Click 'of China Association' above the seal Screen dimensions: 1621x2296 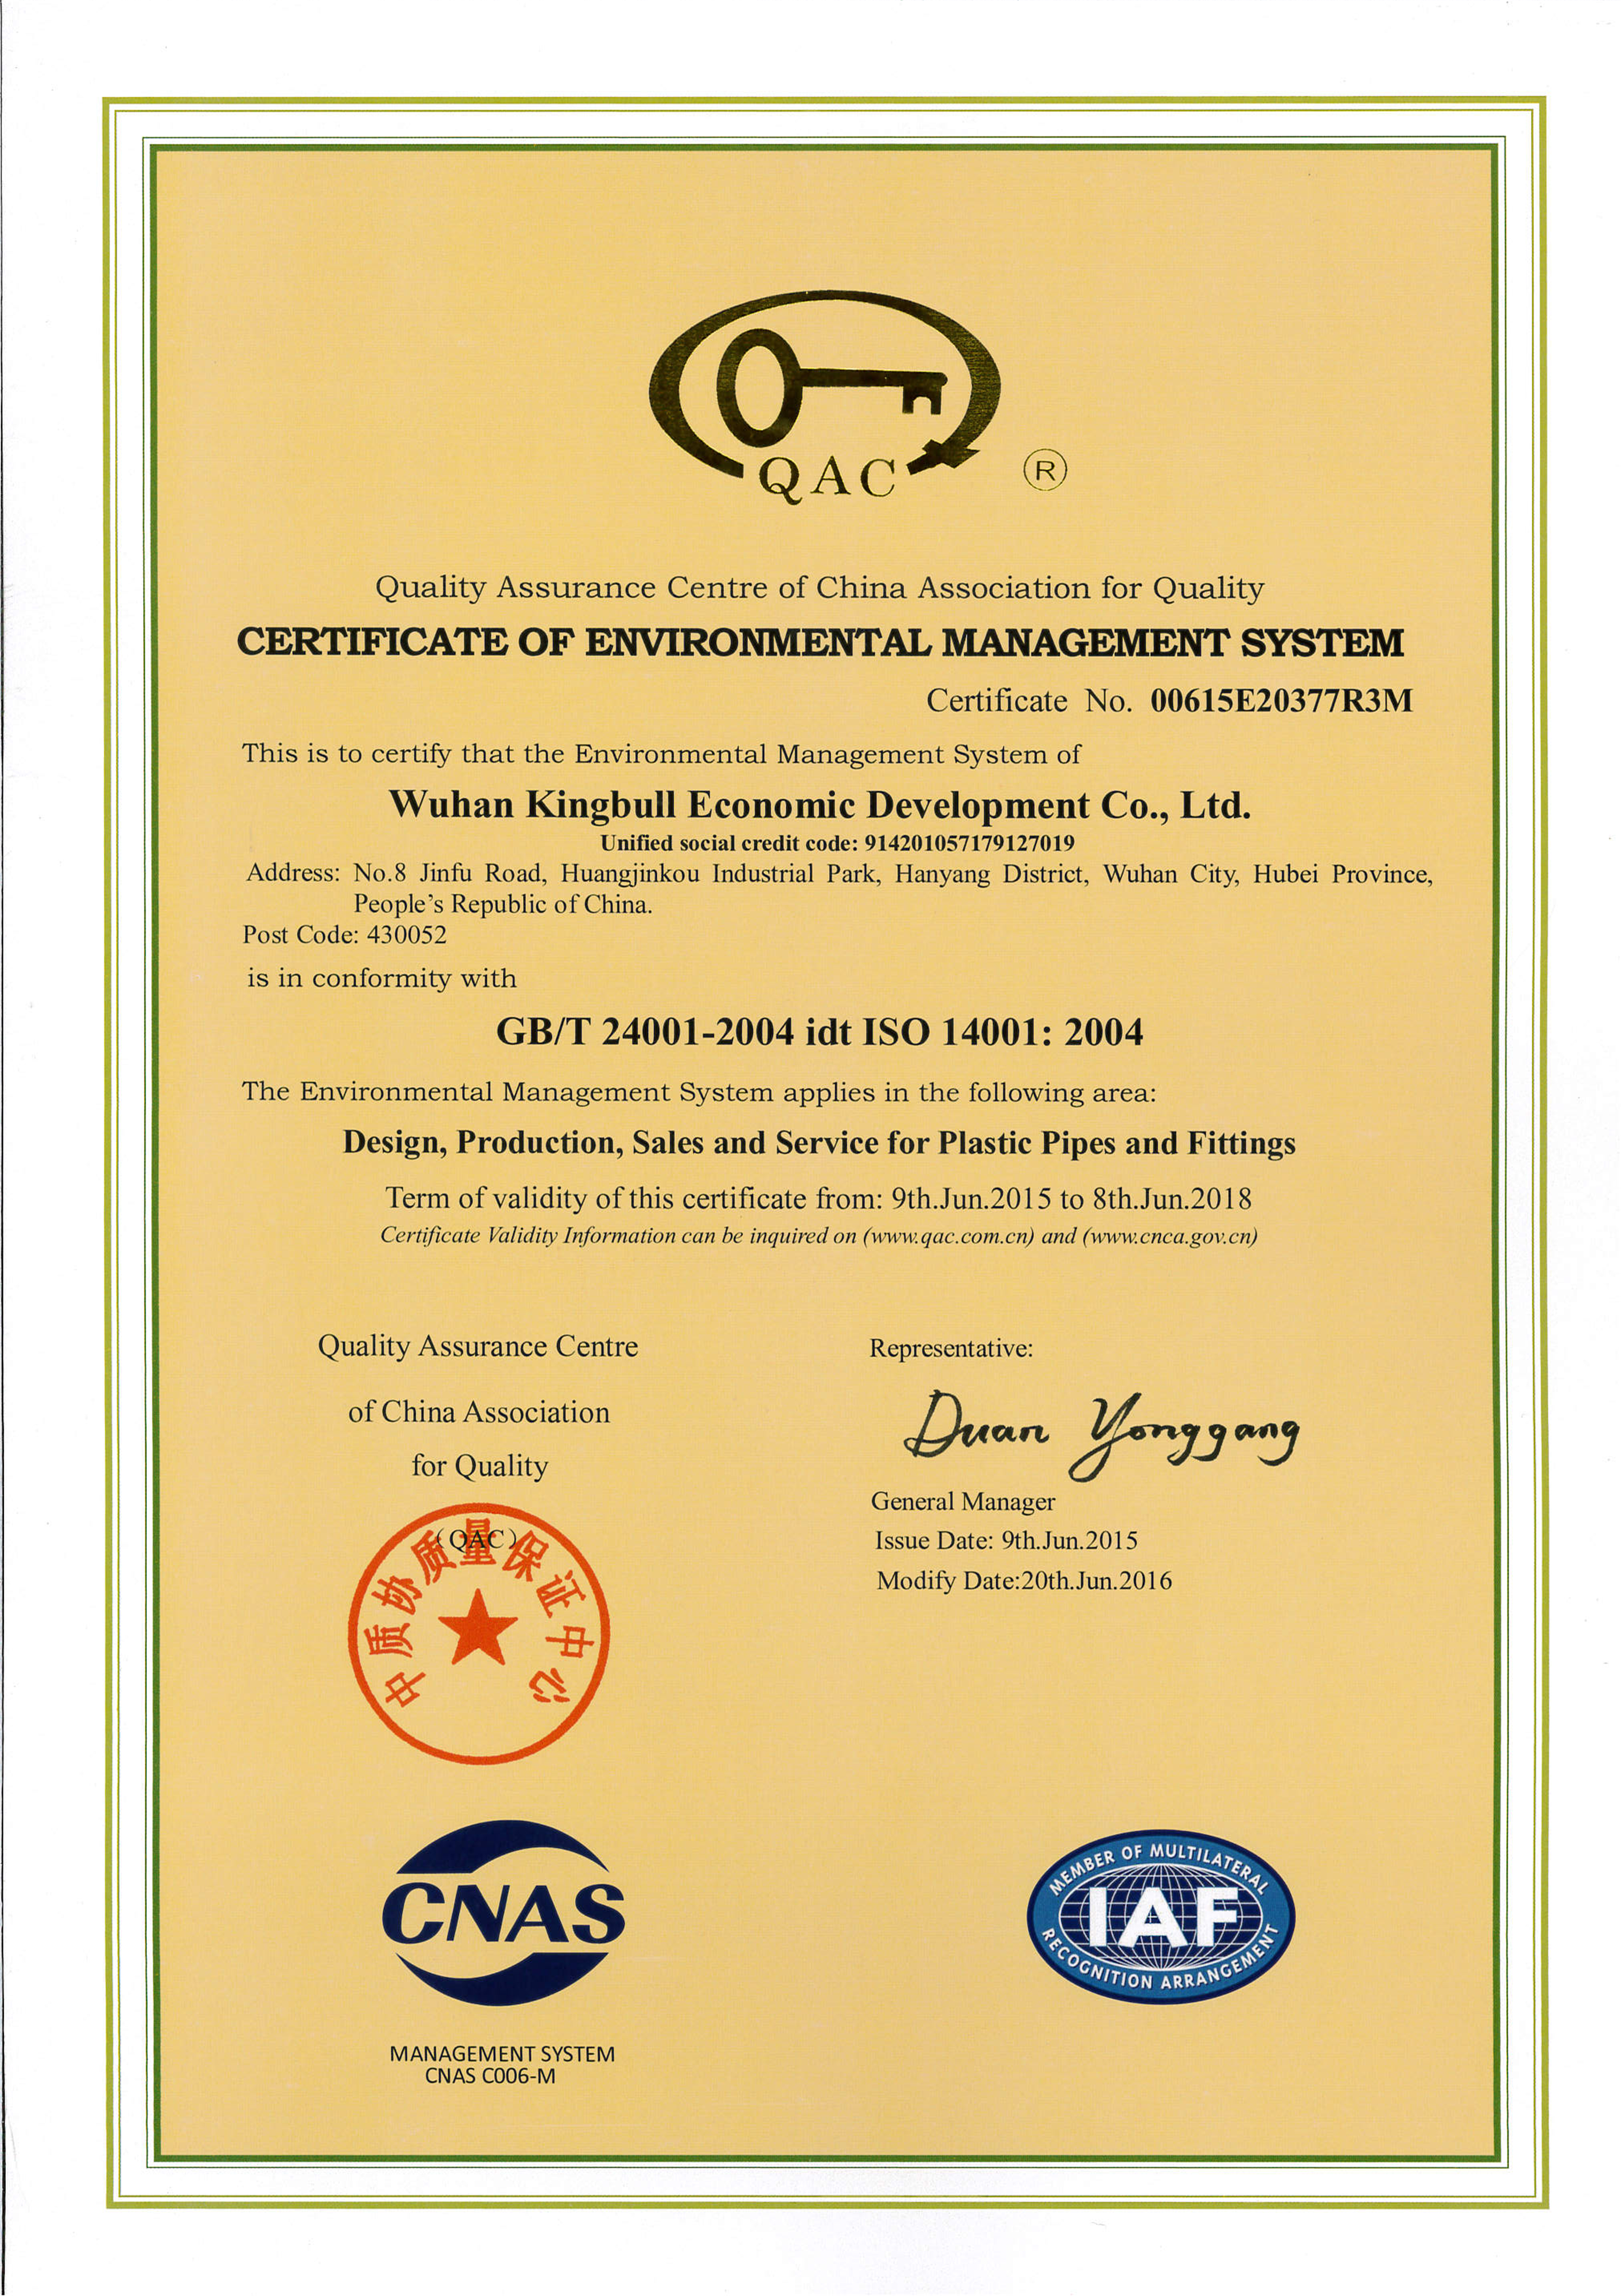tap(479, 1412)
